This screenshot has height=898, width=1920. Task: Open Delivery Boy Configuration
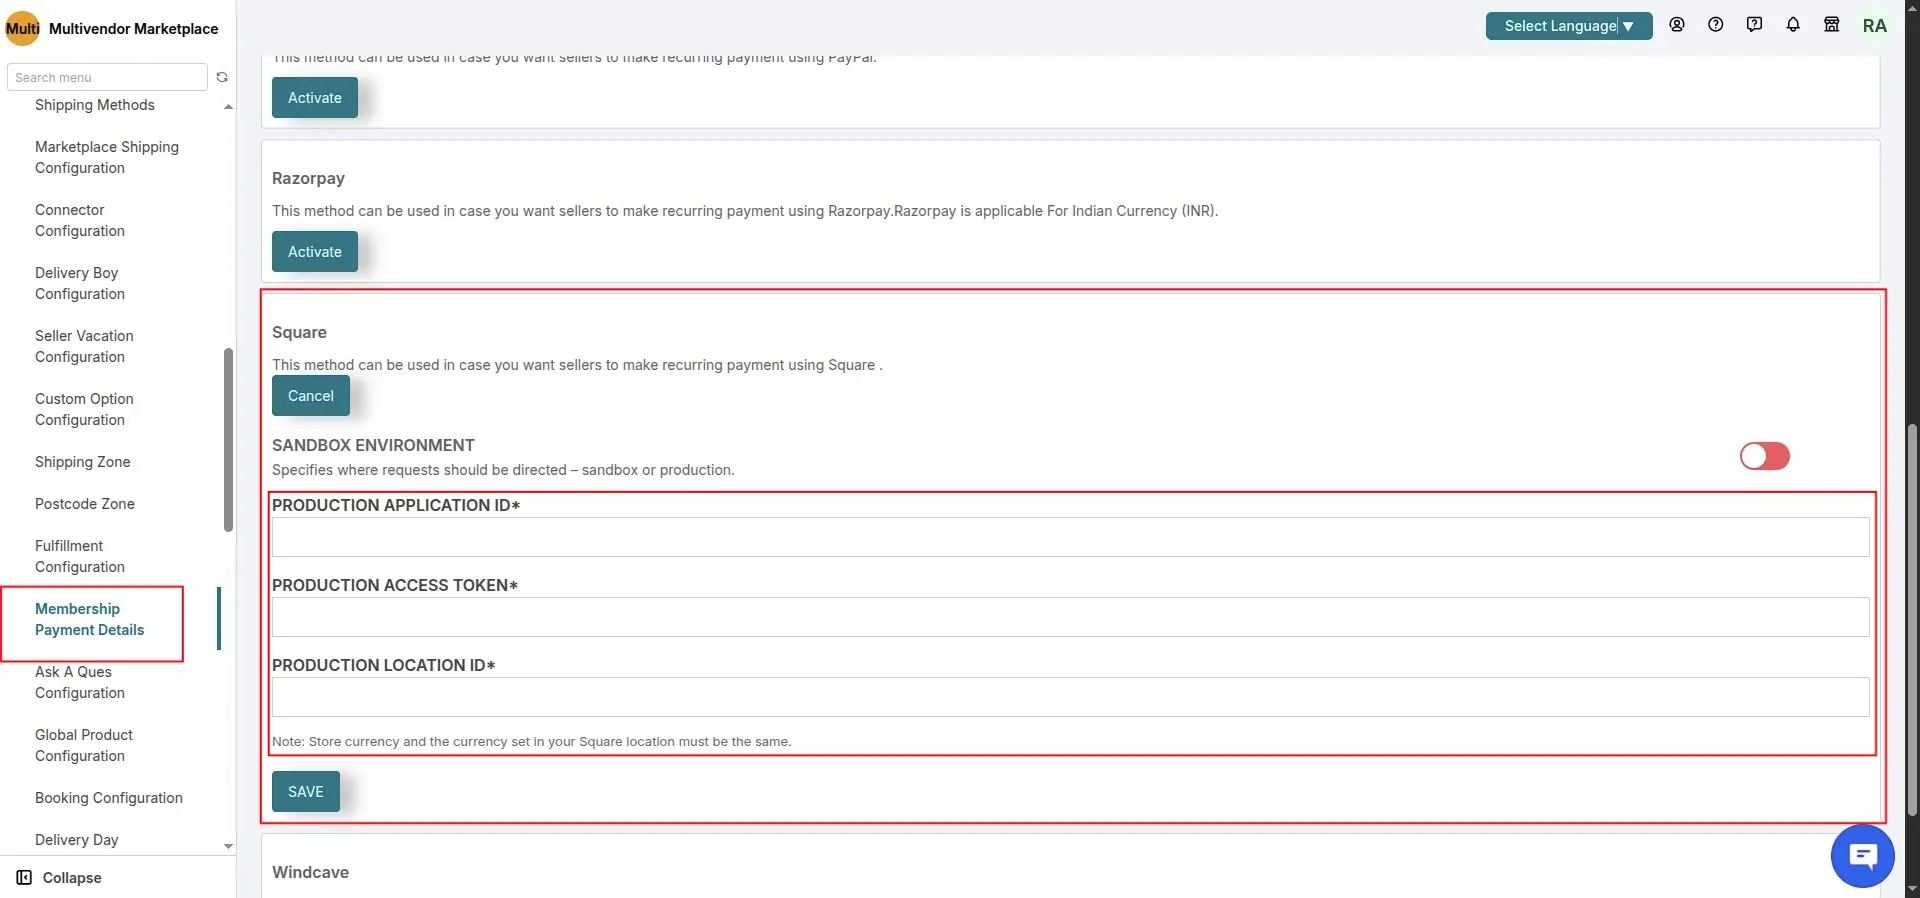coord(80,283)
